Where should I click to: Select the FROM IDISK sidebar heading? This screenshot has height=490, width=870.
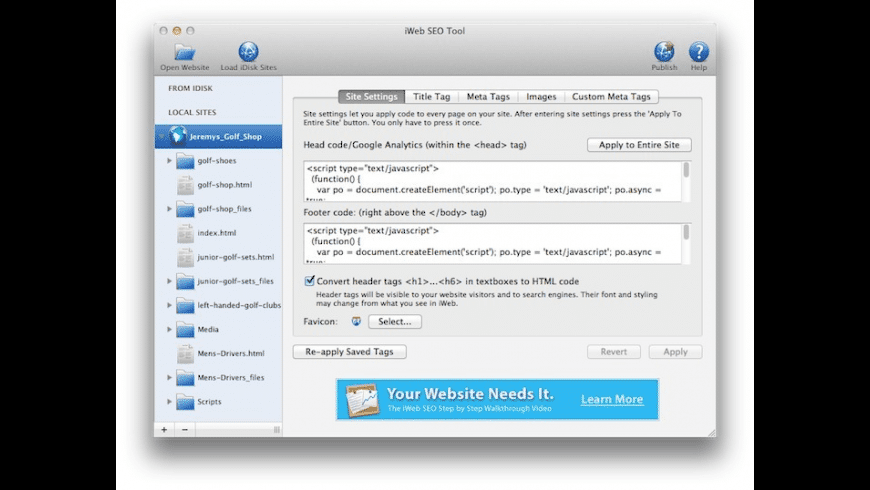point(190,88)
